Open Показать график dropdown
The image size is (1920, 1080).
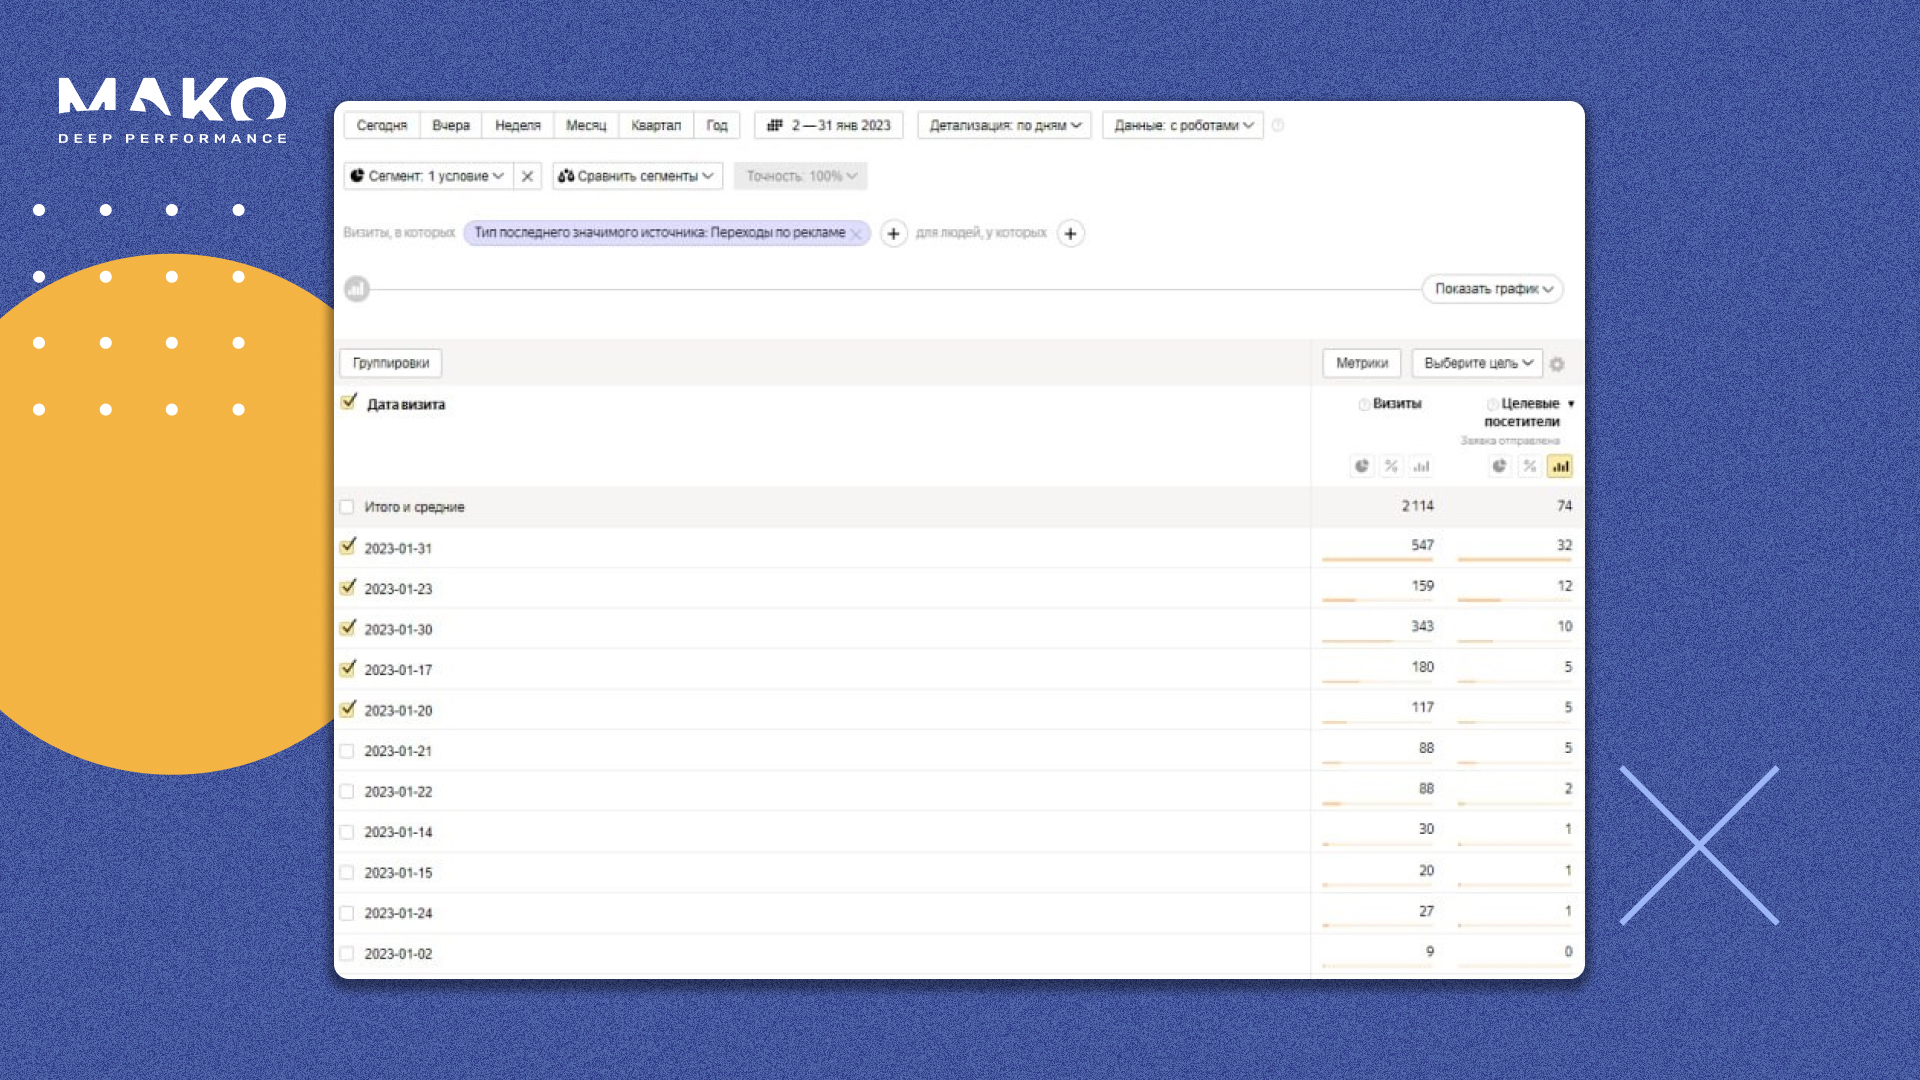pyautogui.click(x=1492, y=289)
